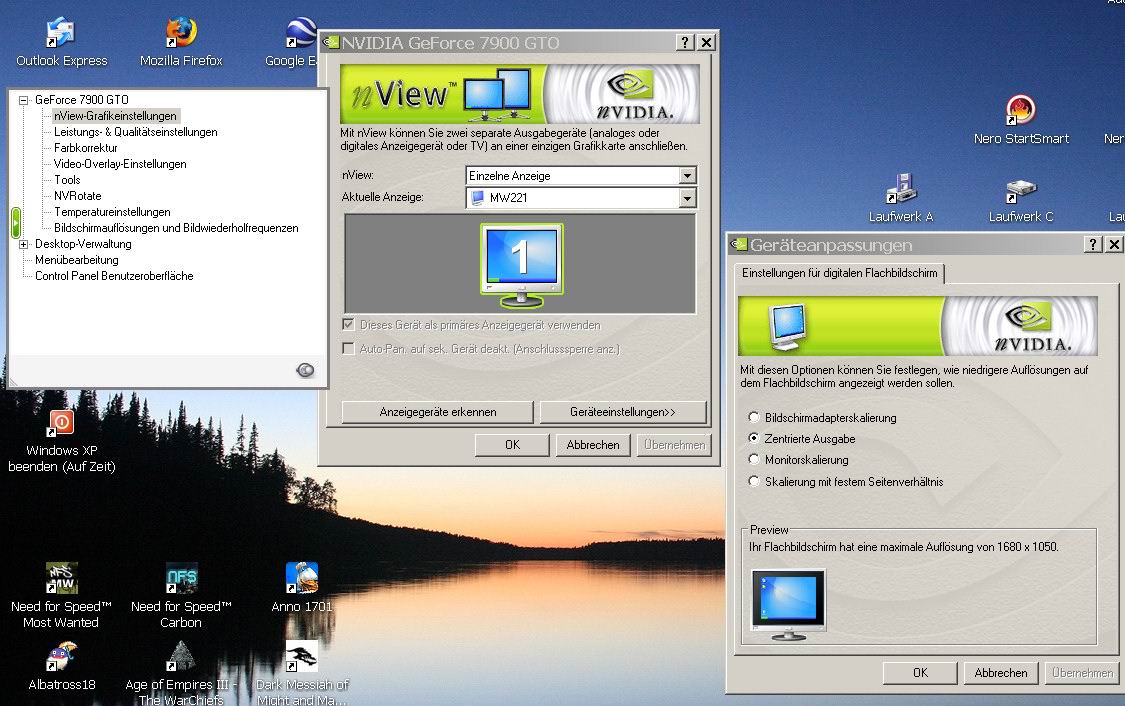Select NVRotate in the settings tree
The width and height of the screenshot is (1125, 706).
(x=77, y=196)
